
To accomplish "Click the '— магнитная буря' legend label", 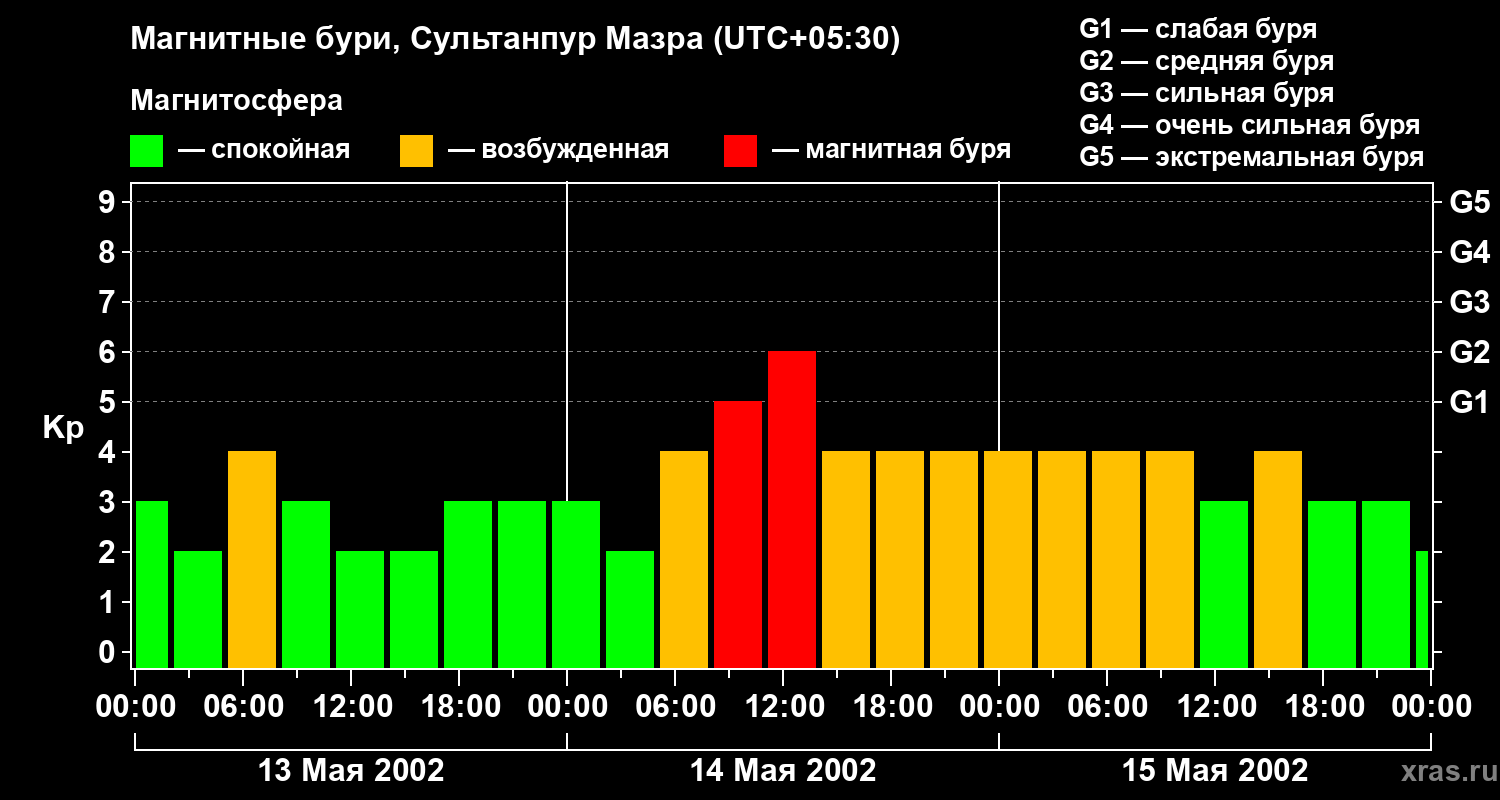I will (x=891, y=151).
